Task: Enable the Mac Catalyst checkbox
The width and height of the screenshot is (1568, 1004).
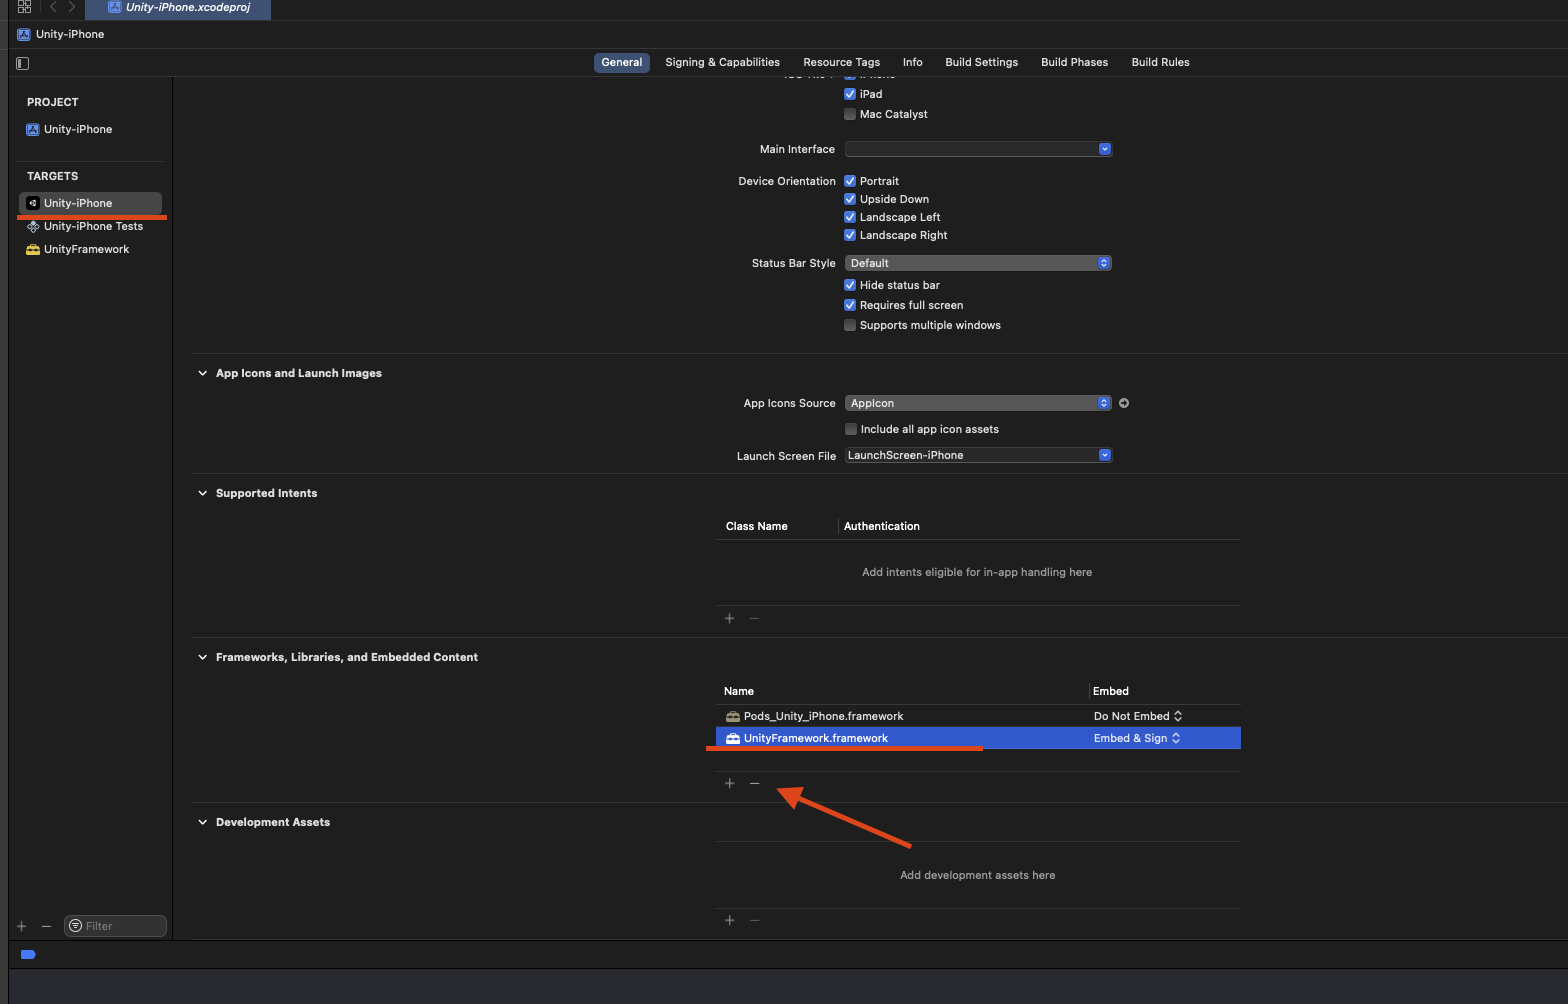Action: [850, 114]
